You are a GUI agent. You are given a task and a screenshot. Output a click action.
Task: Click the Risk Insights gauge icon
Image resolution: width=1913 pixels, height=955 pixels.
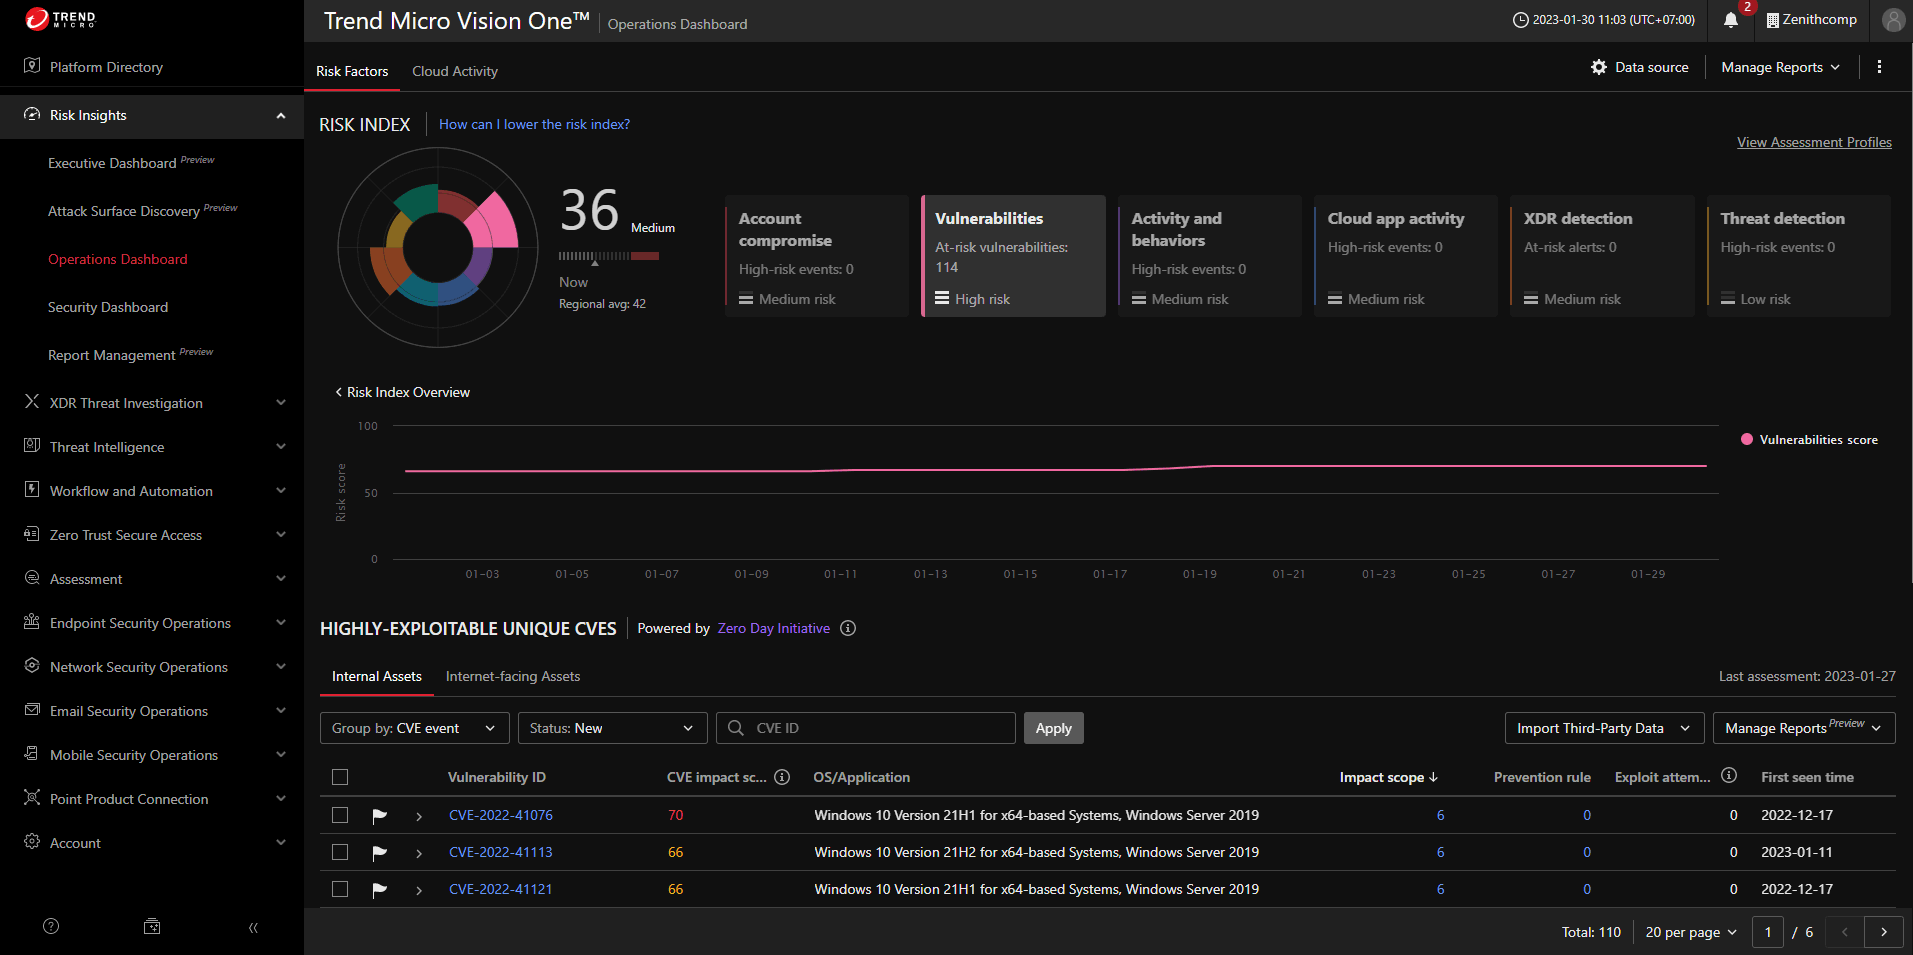[32, 115]
